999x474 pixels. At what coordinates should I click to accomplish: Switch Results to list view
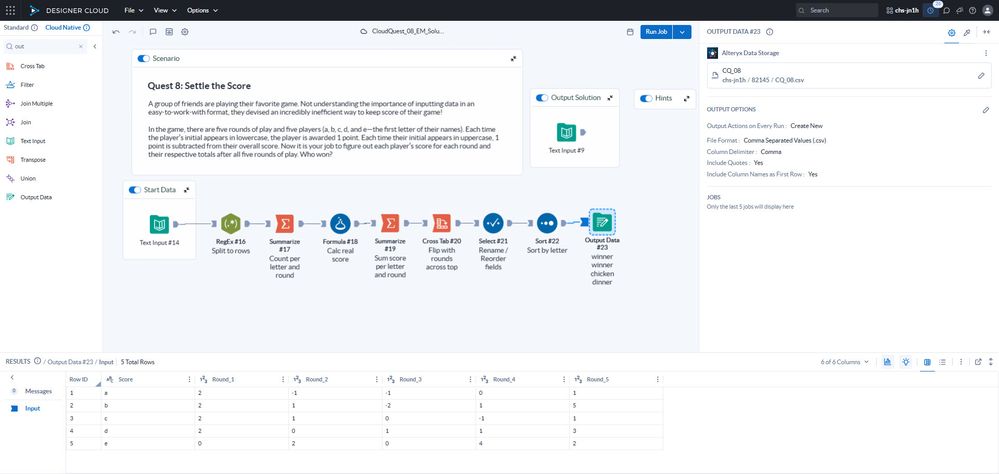coord(942,362)
